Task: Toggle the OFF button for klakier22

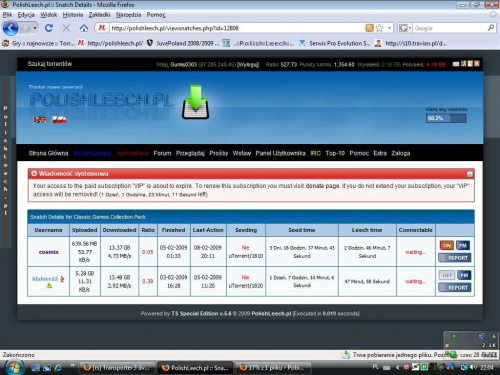Action: [447, 275]
